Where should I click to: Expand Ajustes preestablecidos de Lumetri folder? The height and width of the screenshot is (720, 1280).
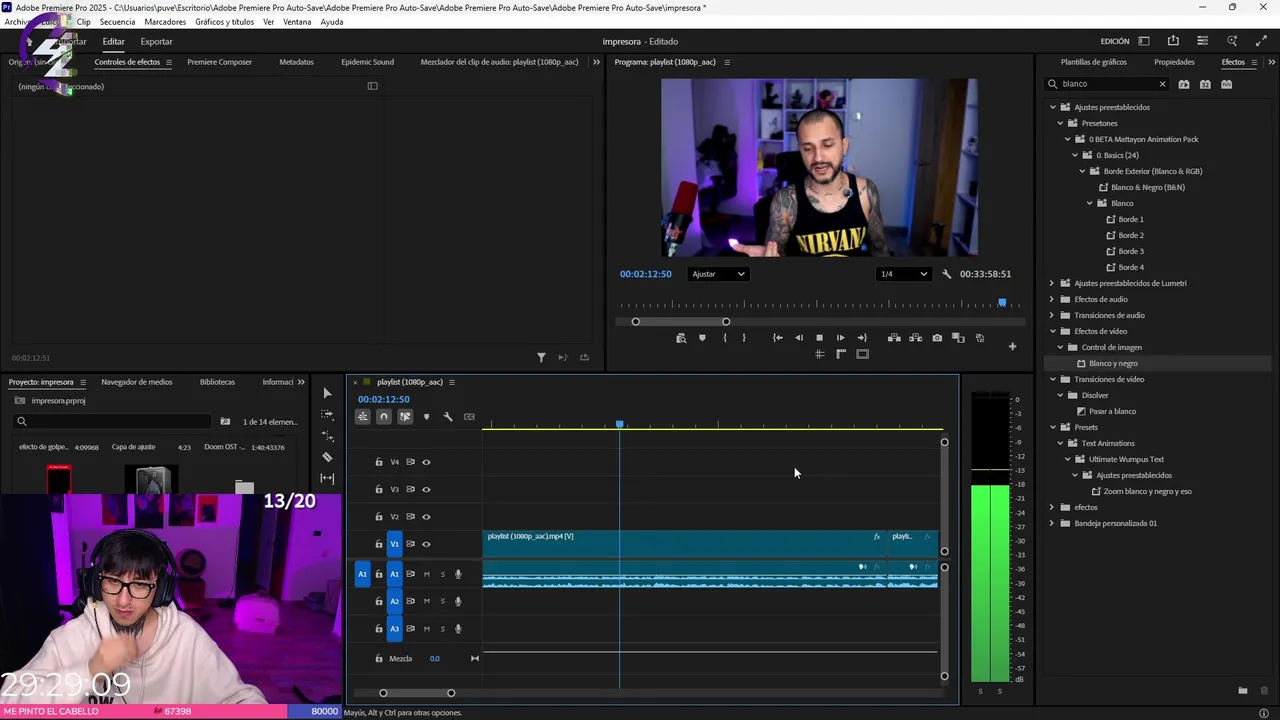pos(1052,283)
